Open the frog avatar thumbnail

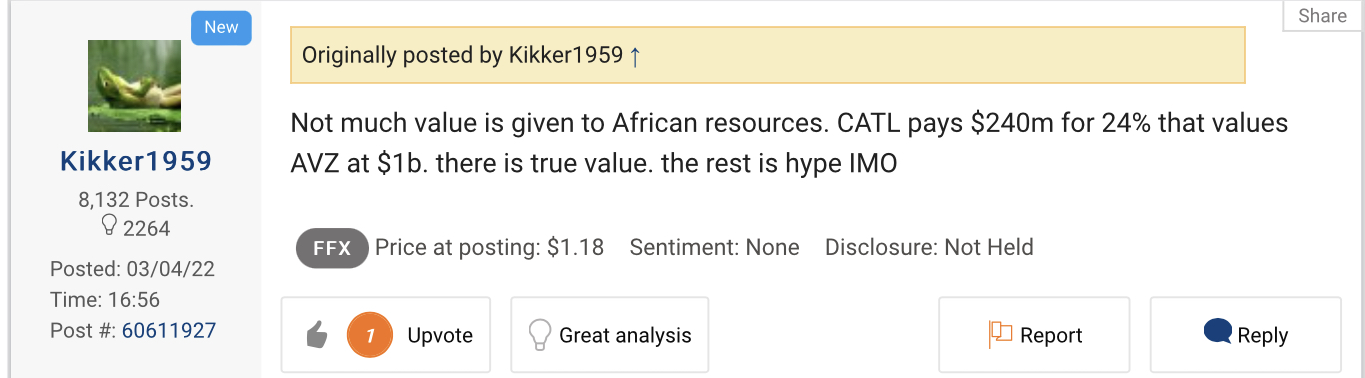tap(134, 86)
